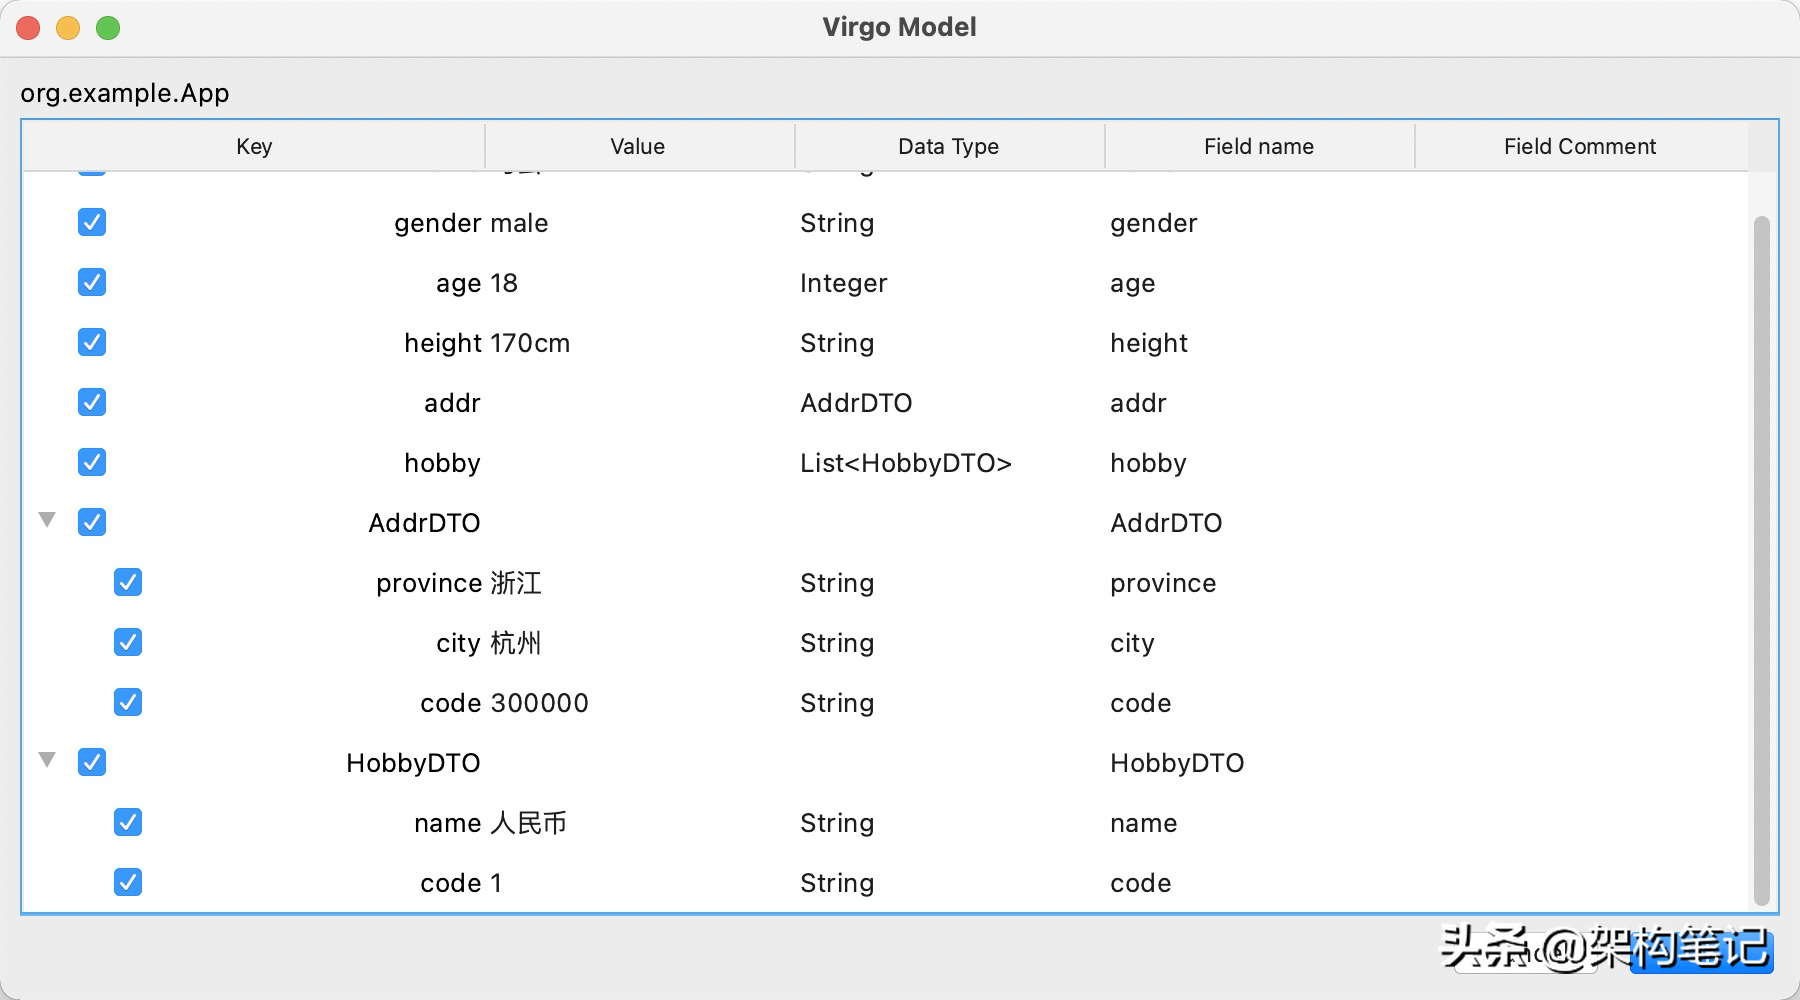Viewport: 1800px width, 1000px height.
Task: Edit the 'age' field name cell
Action: point(1132,283)
